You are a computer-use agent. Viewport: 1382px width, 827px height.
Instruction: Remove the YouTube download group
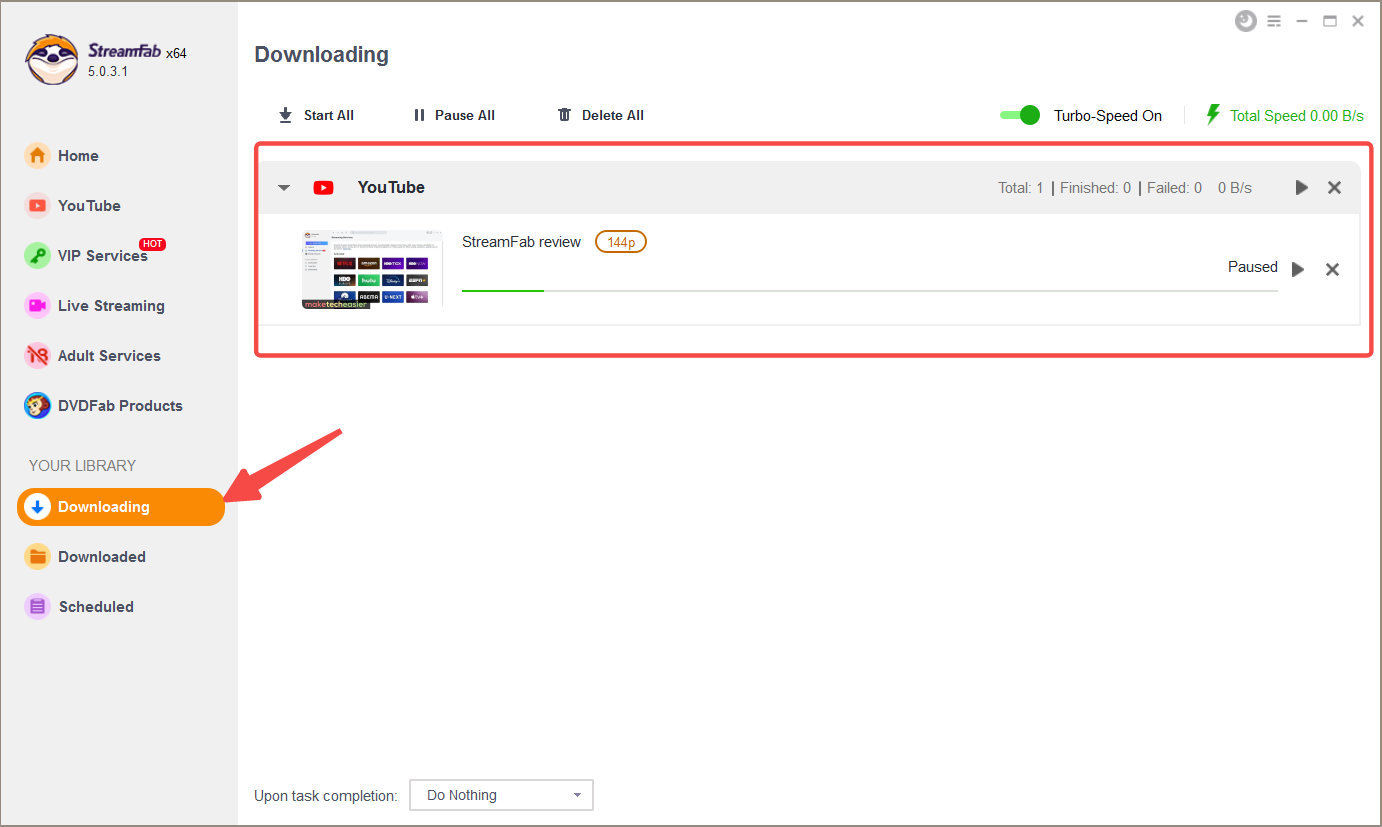click(x=1334, y=188)
